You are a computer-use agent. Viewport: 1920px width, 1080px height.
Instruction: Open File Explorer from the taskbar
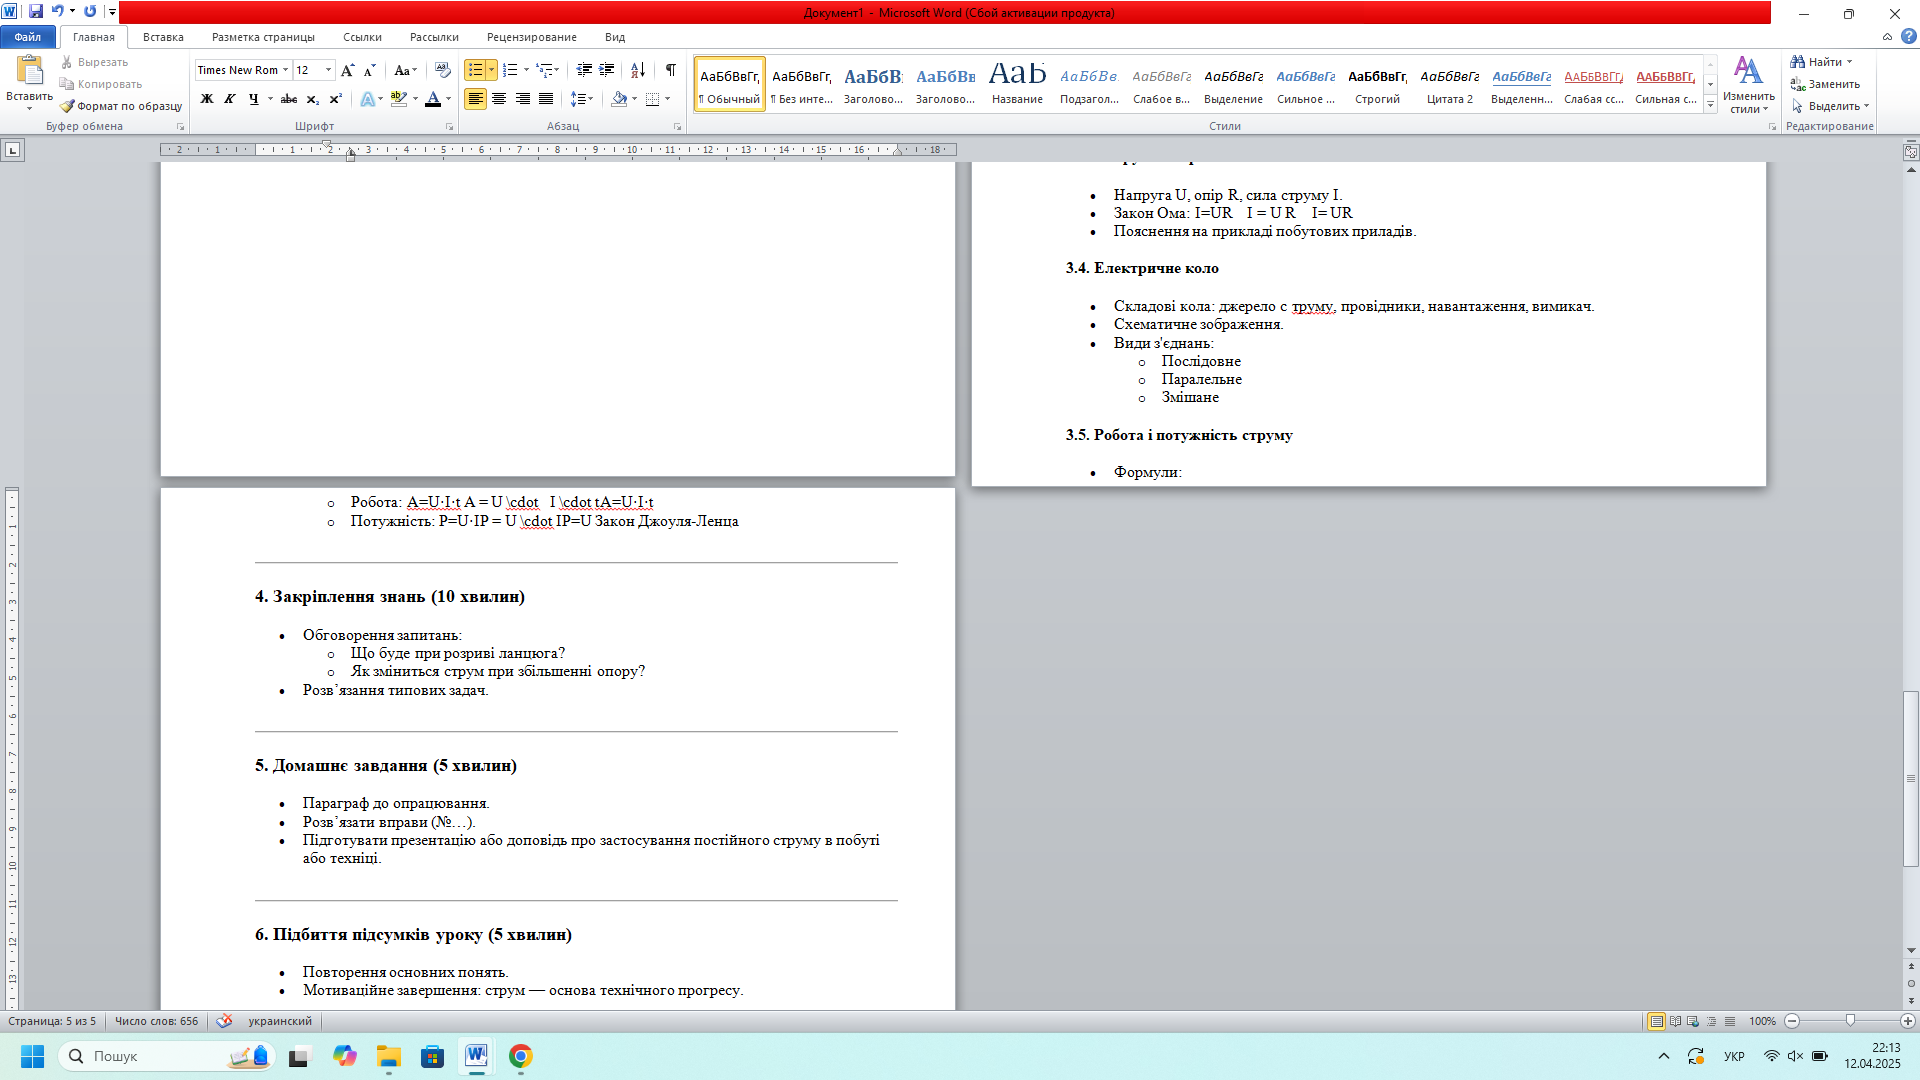pos(388,1056)
